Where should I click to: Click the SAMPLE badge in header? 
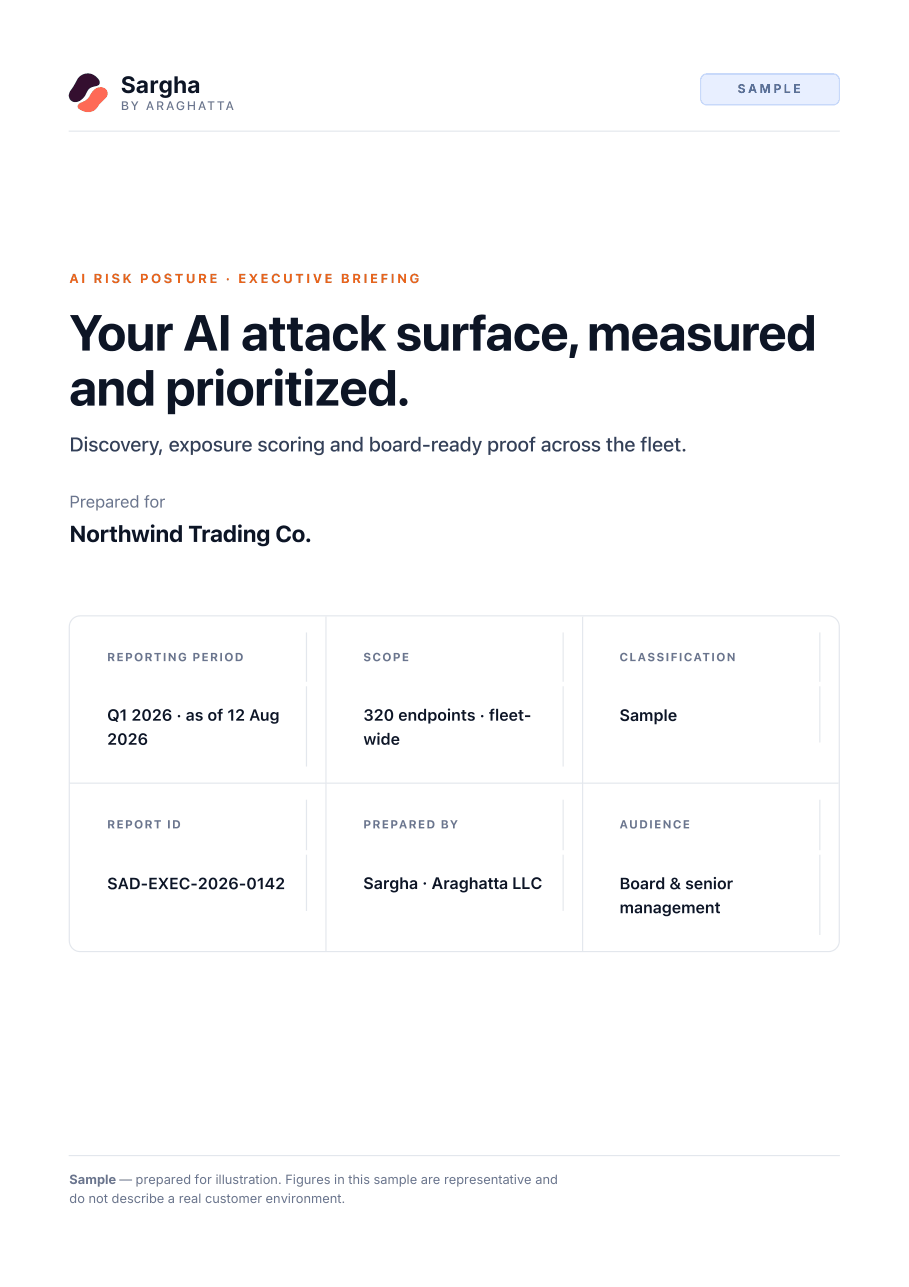[x=769, y=89]
